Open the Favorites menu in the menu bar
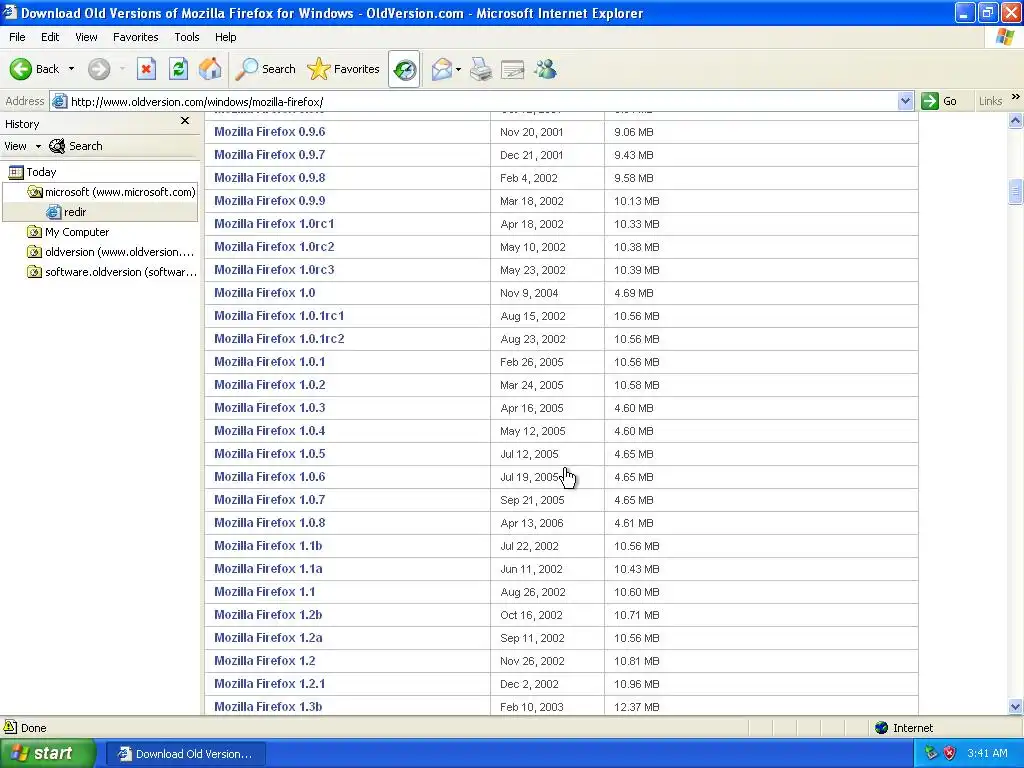 click(x=135, y=37)
